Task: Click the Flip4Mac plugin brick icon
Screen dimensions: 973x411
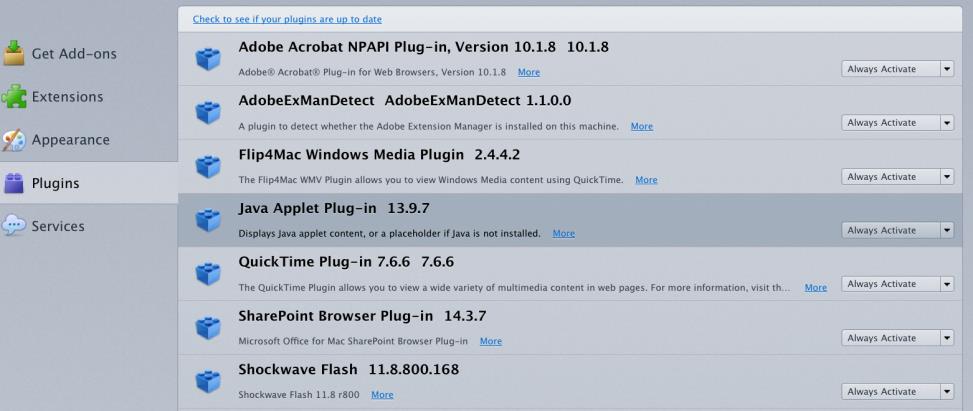Action: click(x=208, y=166)
